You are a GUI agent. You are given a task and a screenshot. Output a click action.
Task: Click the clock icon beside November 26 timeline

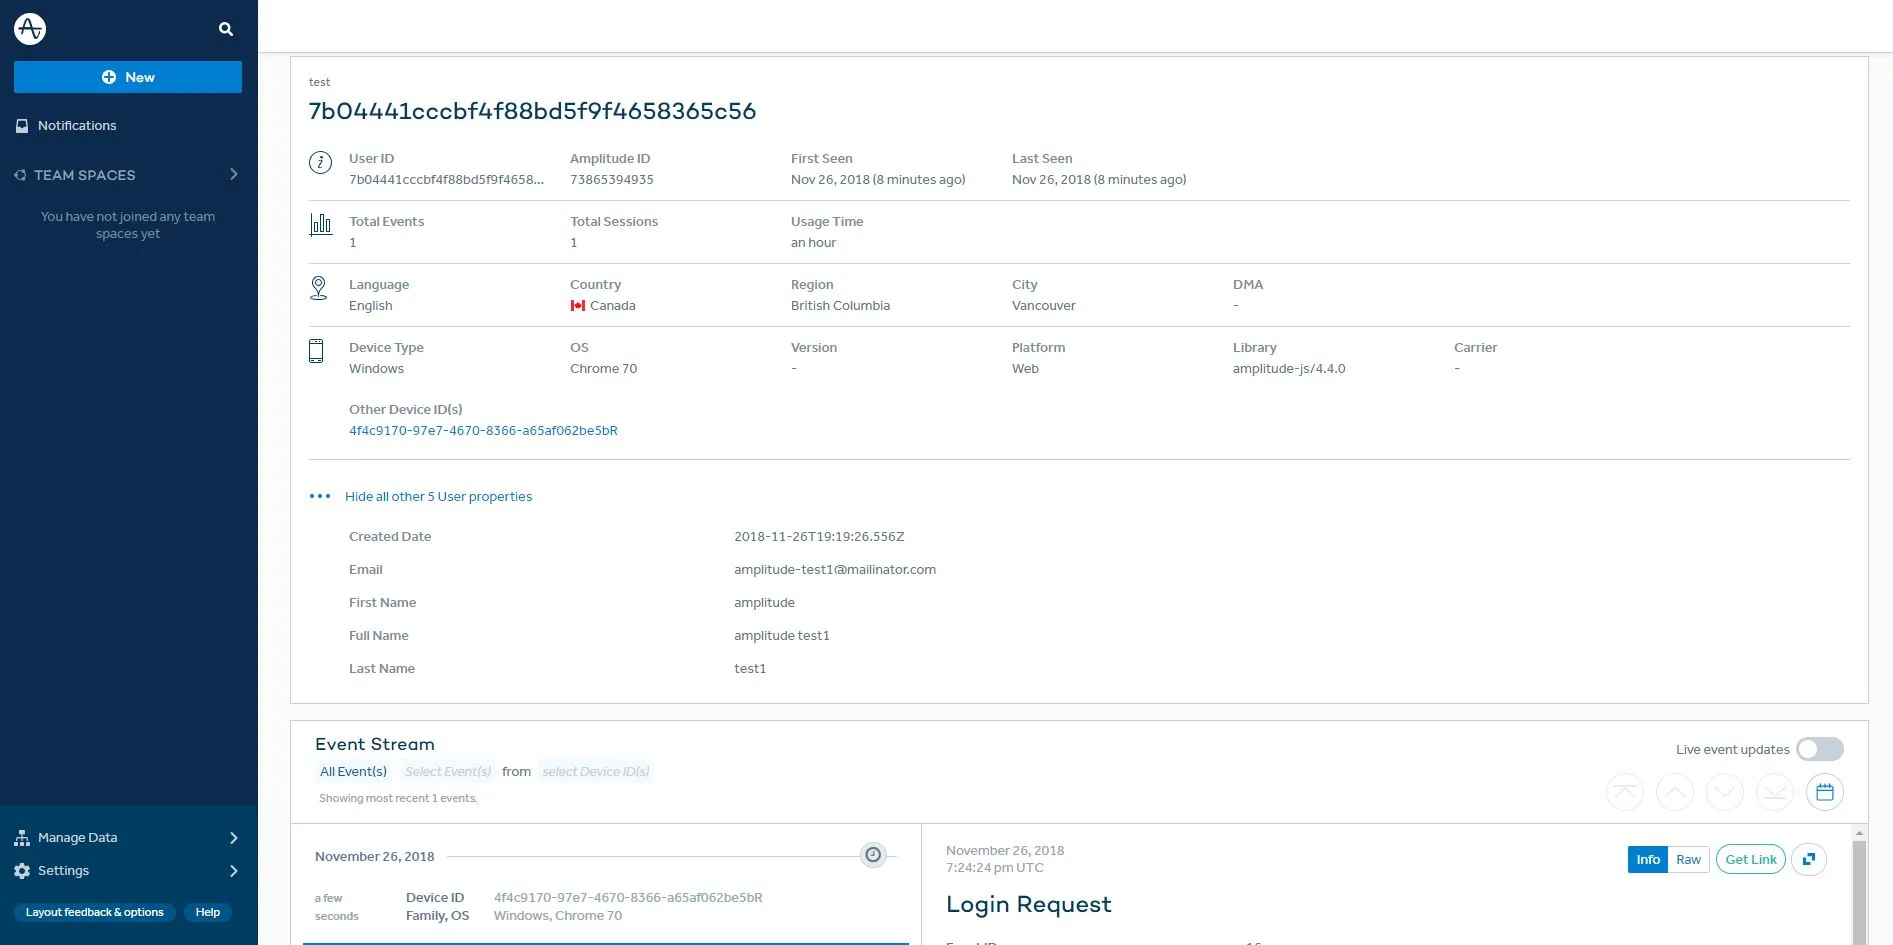[872, 855]
